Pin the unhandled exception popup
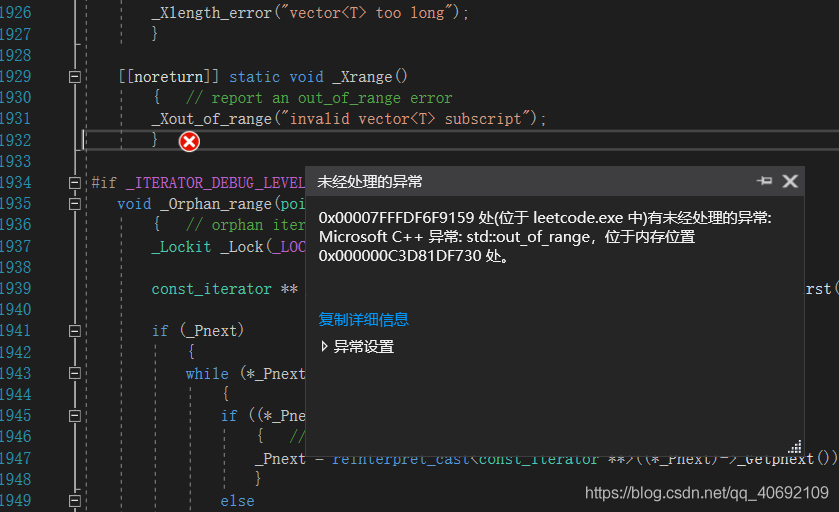 (x=764, y=181)
